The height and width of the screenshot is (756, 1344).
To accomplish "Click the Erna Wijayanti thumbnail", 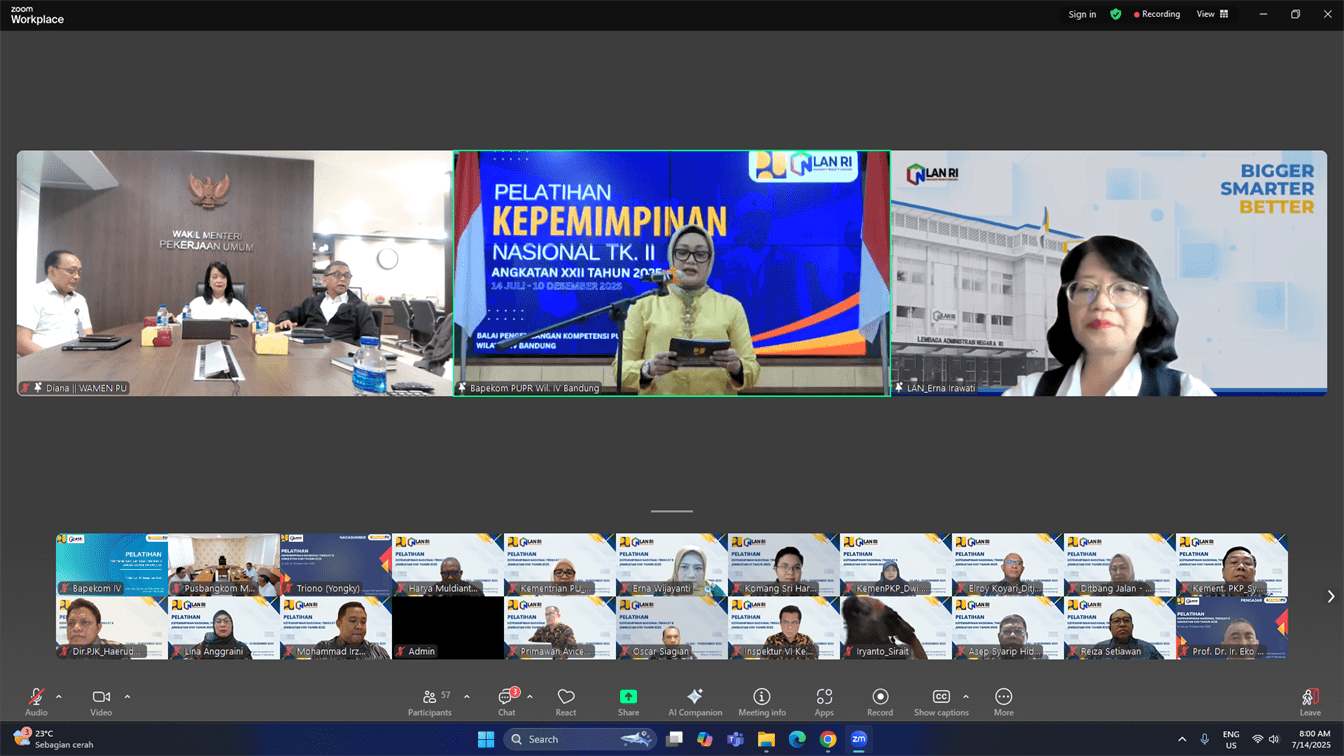I will click(672, 565).
